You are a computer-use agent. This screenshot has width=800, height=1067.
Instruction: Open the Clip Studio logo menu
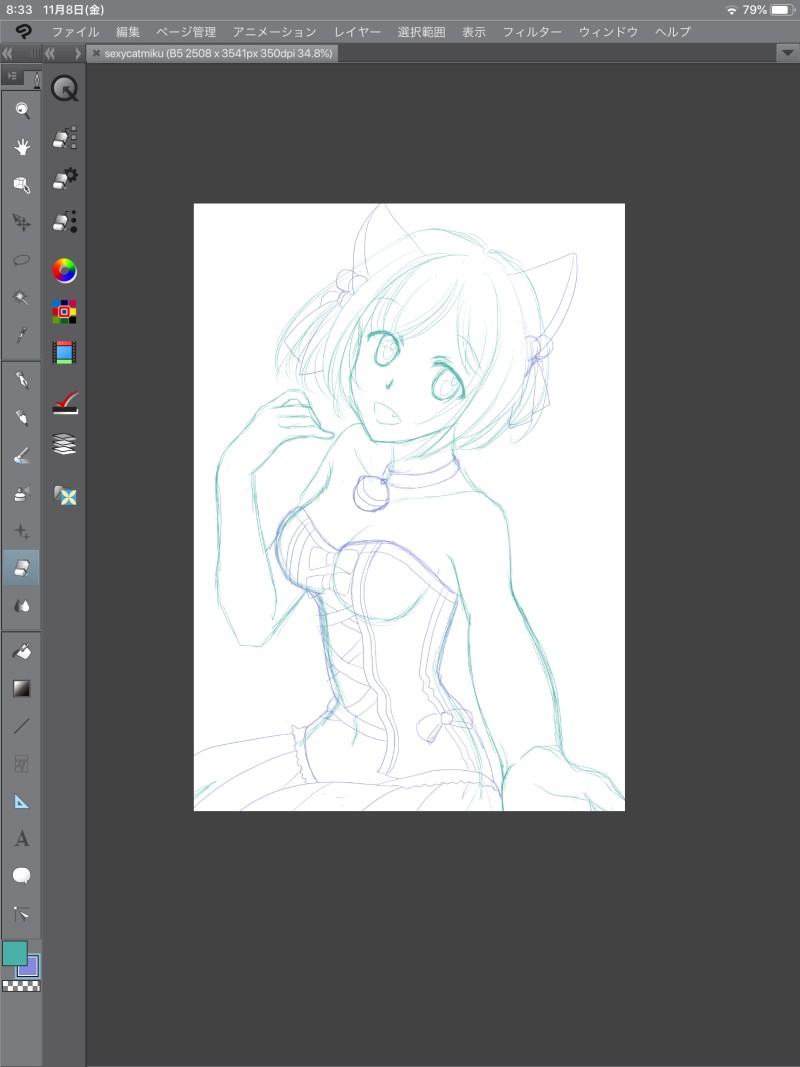(x=24, y=31)
